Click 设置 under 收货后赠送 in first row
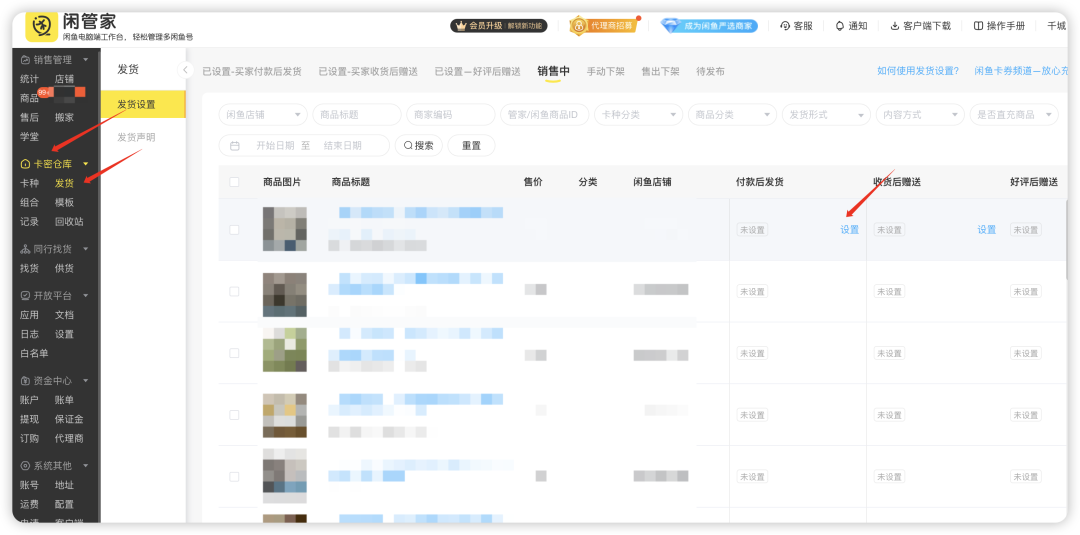Viewport: 1080px width, 535px height. click(986, 229)
